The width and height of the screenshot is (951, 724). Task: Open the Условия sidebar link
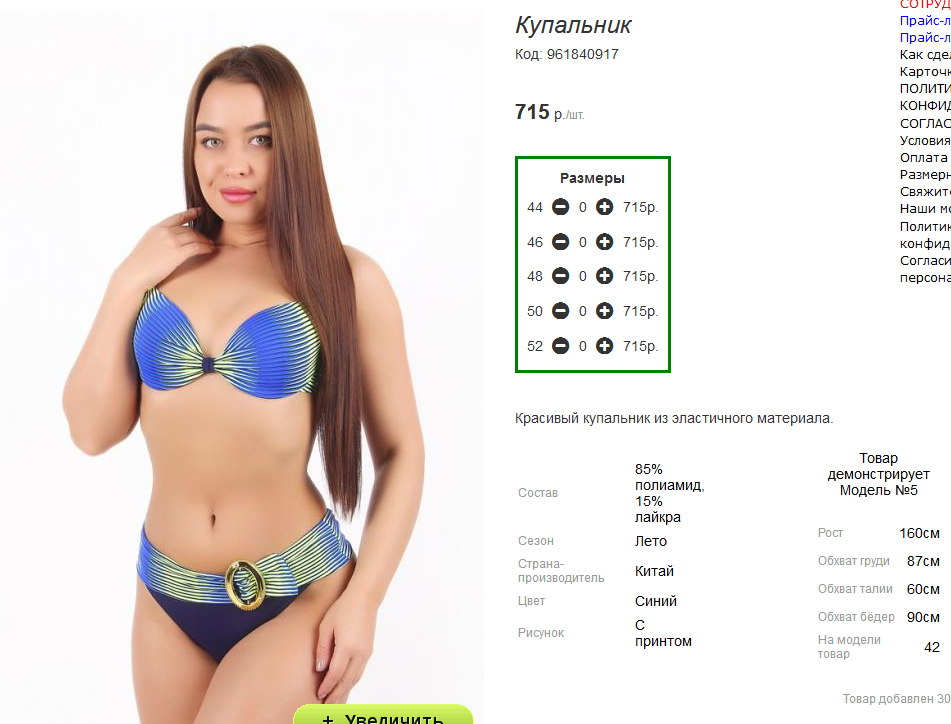tap(925, 141)
